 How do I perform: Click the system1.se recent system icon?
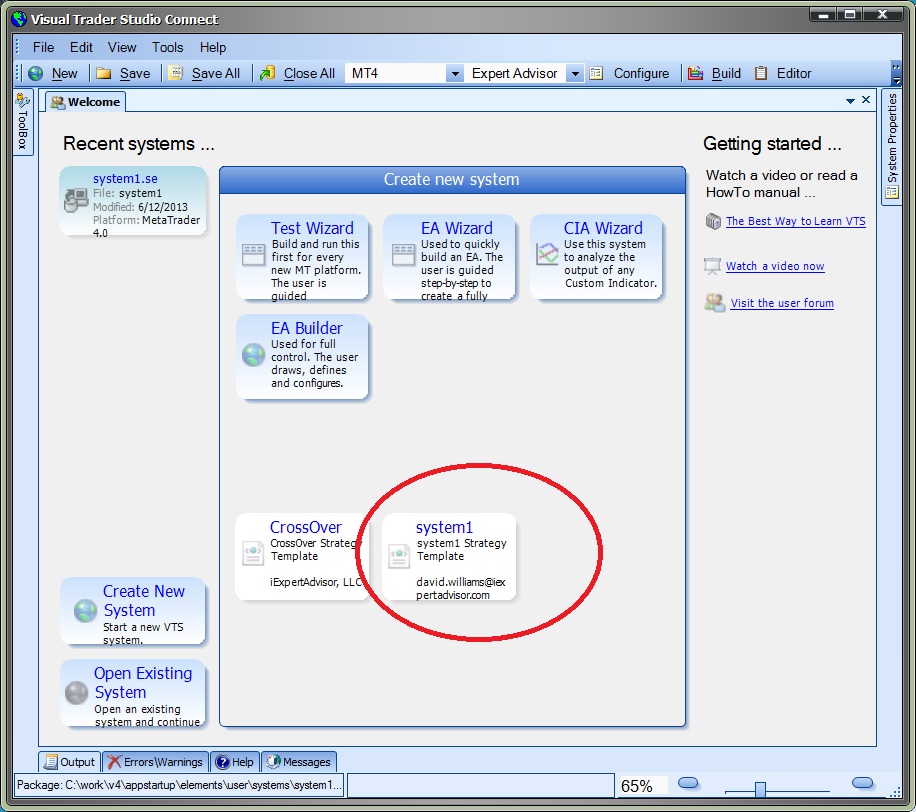[x=76, y=200]
